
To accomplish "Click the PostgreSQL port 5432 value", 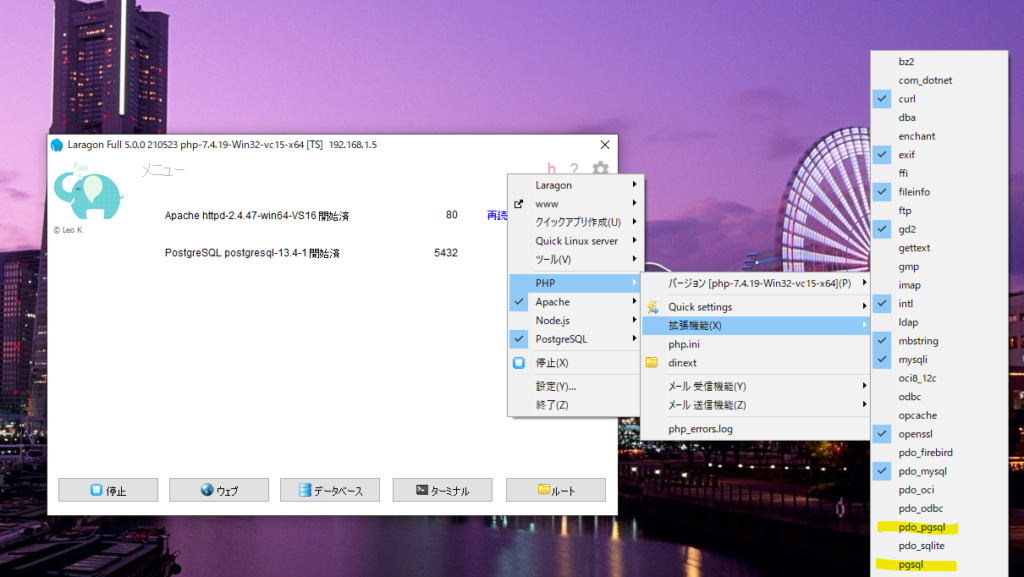I will [446, 253].
